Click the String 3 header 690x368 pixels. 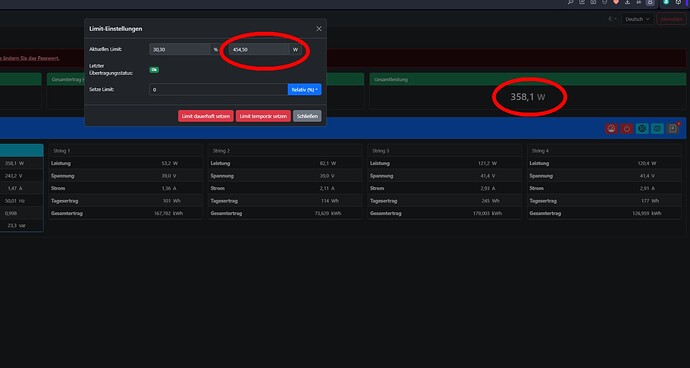[381, 151]
